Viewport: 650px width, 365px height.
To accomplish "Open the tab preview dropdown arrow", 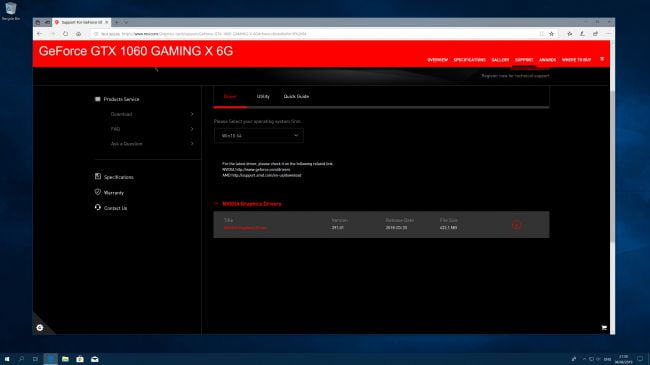I will [x=126, y=22].
